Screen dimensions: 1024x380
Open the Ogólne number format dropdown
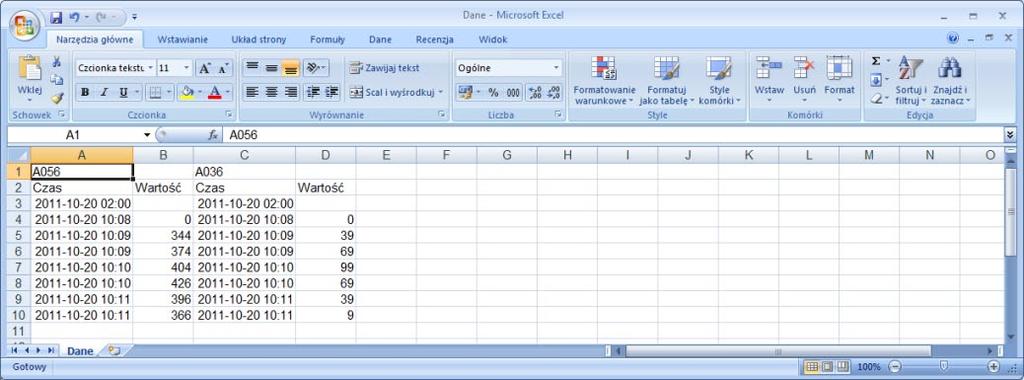[556, 68]
